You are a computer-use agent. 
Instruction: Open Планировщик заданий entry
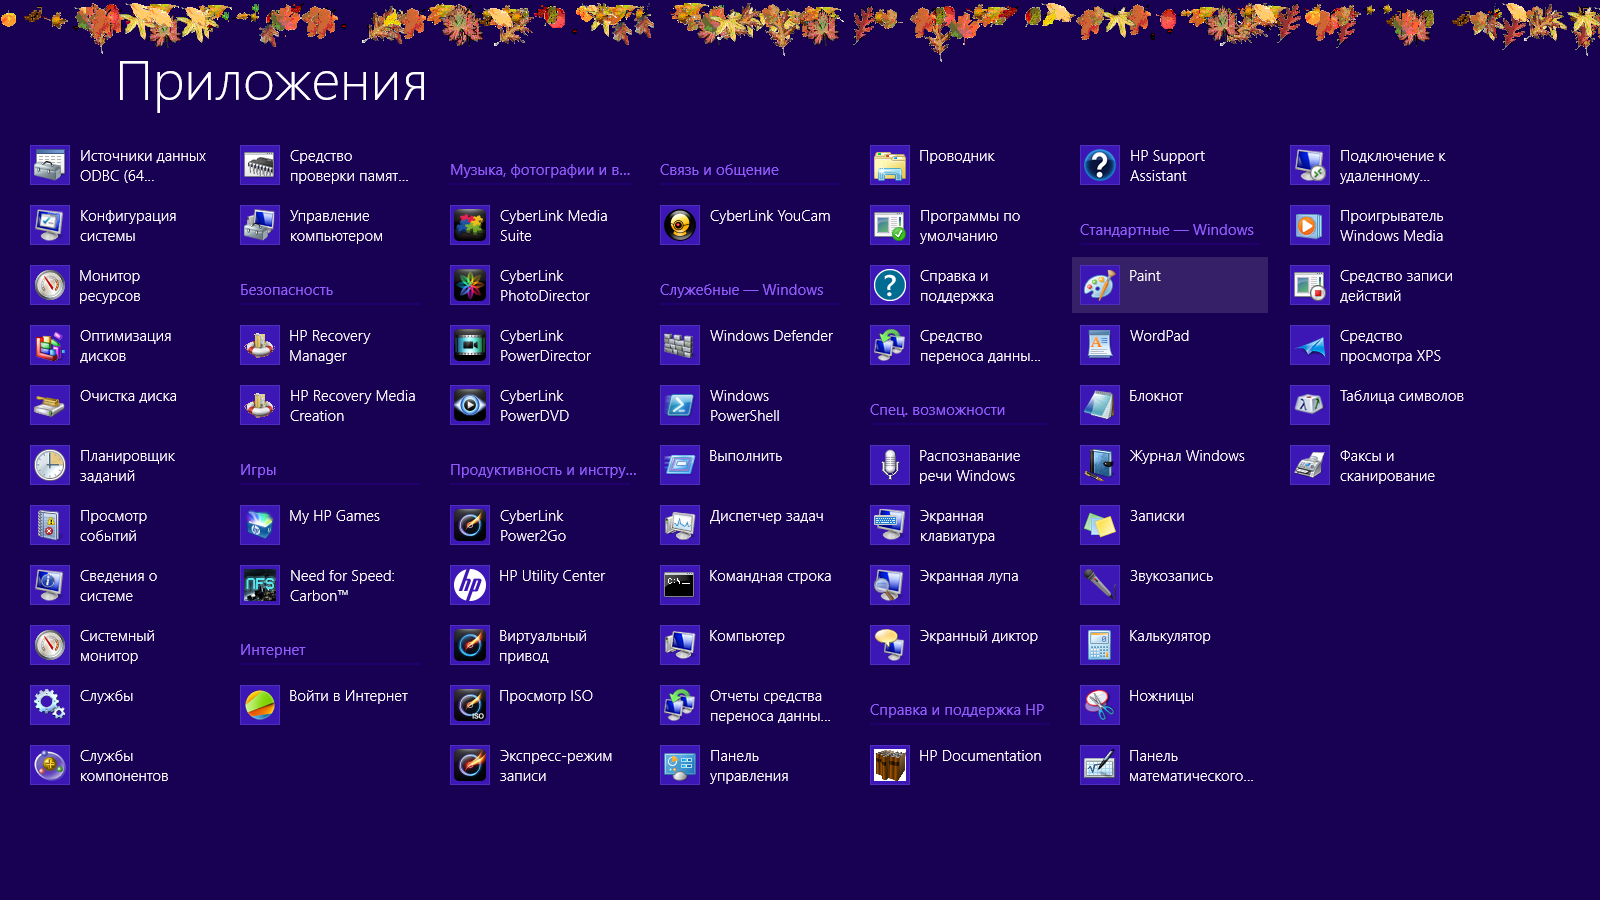pos(104,465)
